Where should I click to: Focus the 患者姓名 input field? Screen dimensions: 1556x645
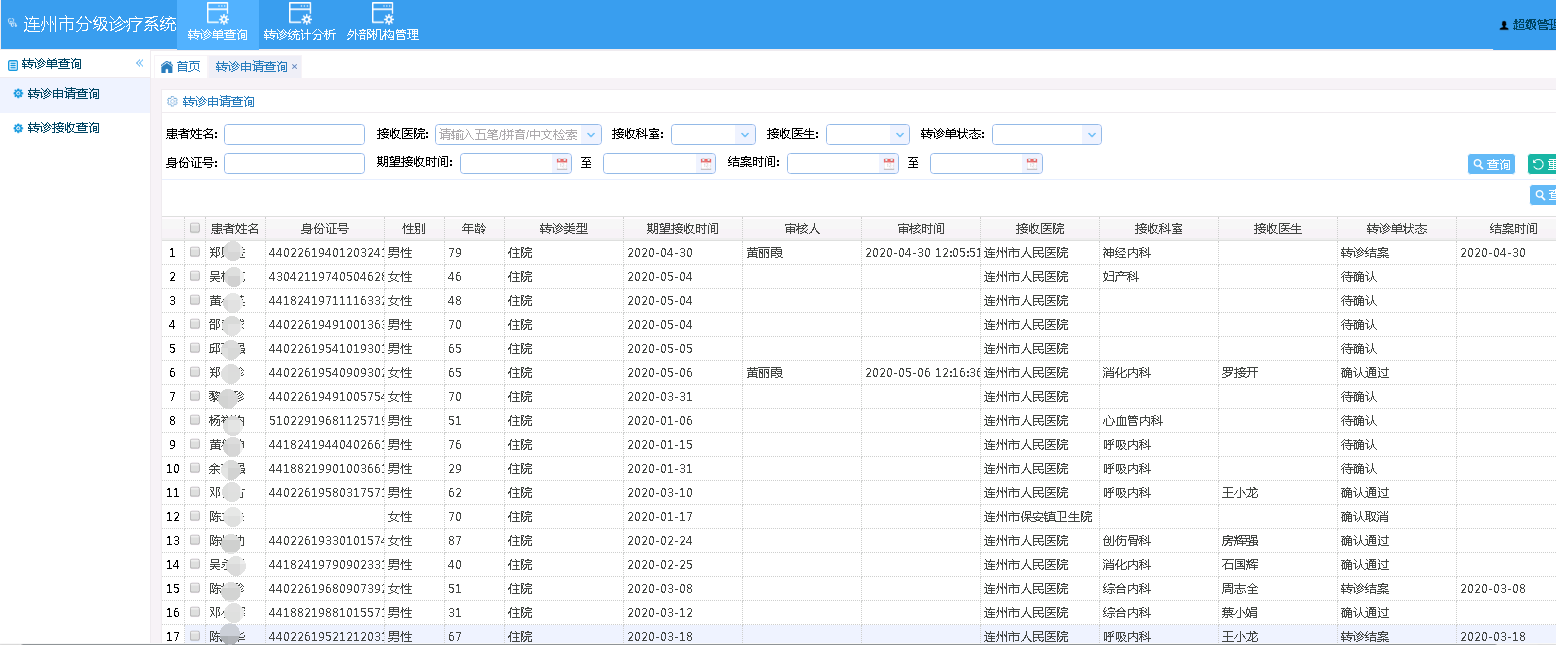[x=294, y=135]
